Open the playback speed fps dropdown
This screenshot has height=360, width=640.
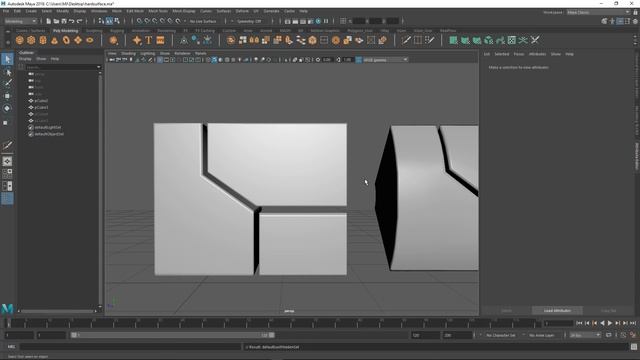(x=585, y=335)
